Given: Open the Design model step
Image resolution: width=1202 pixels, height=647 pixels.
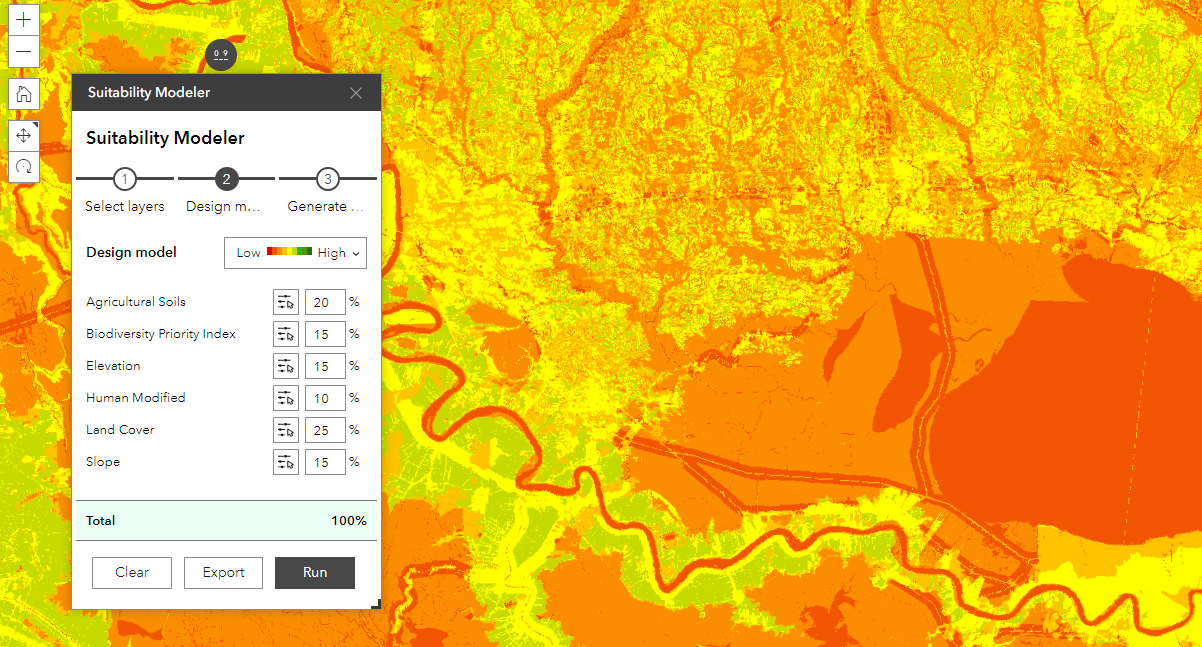Looking at the screenshot, I should pos(226,178).
